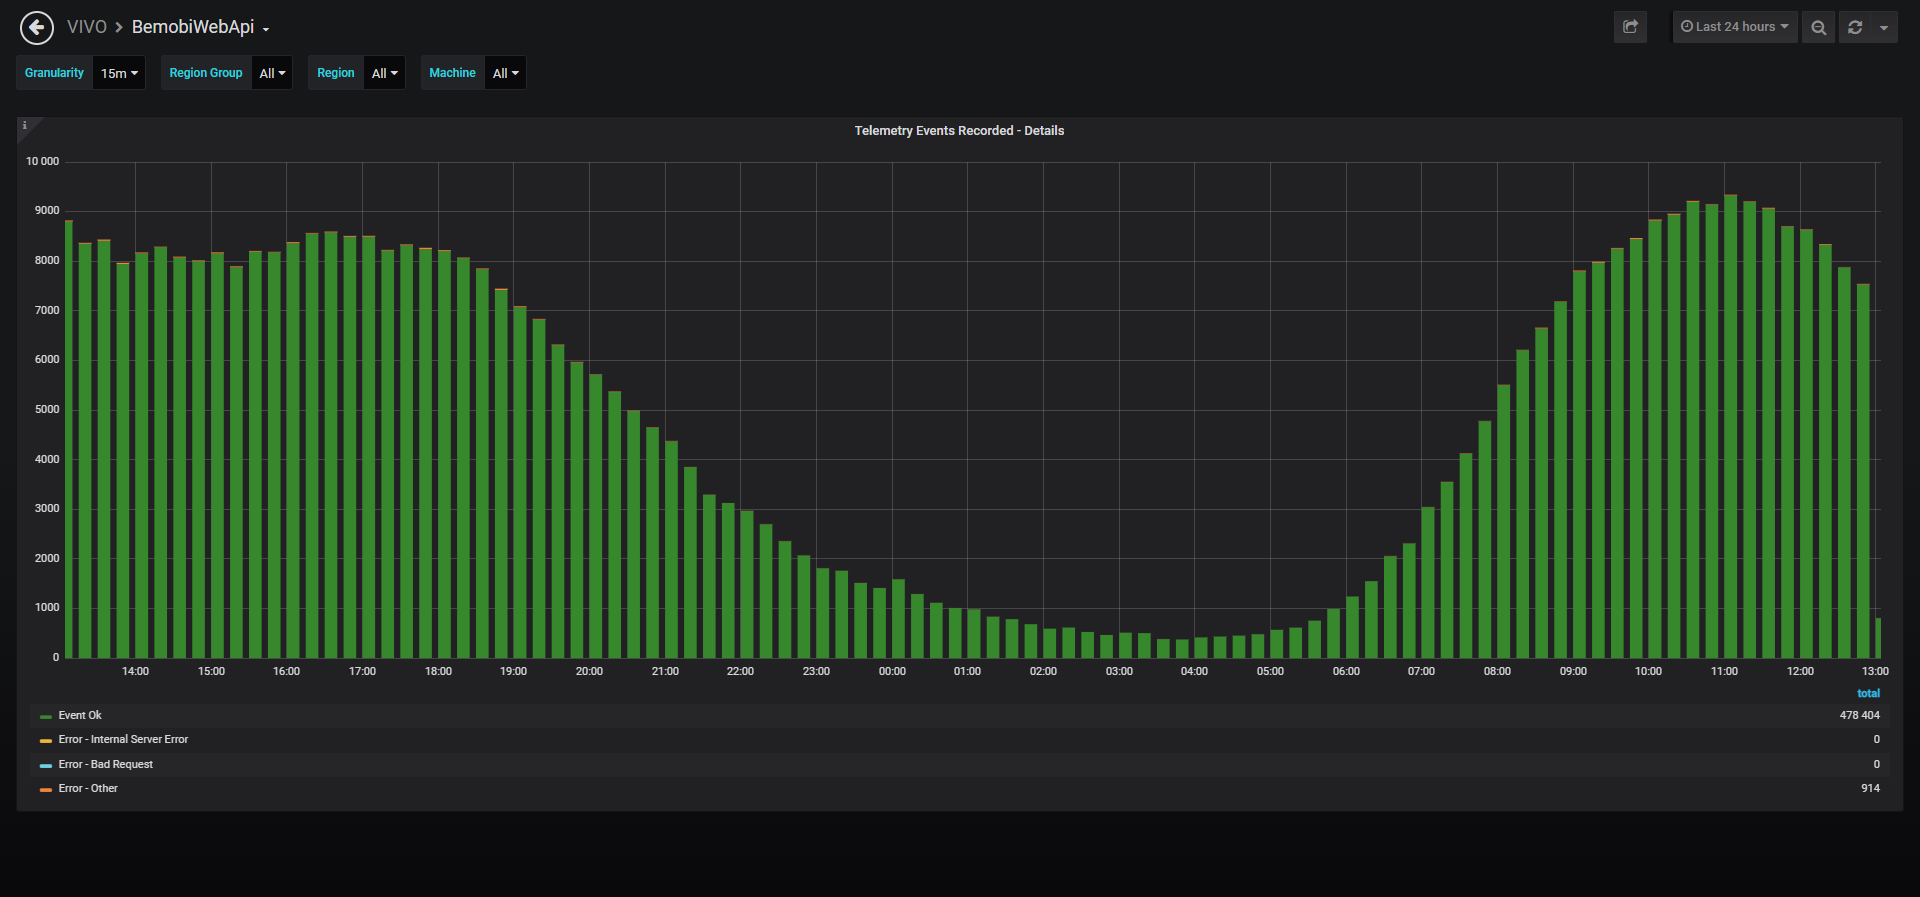Screen dimensions: 1920x897
Task: Click the panel info corner icon
Action: click(x=25, y=126)
